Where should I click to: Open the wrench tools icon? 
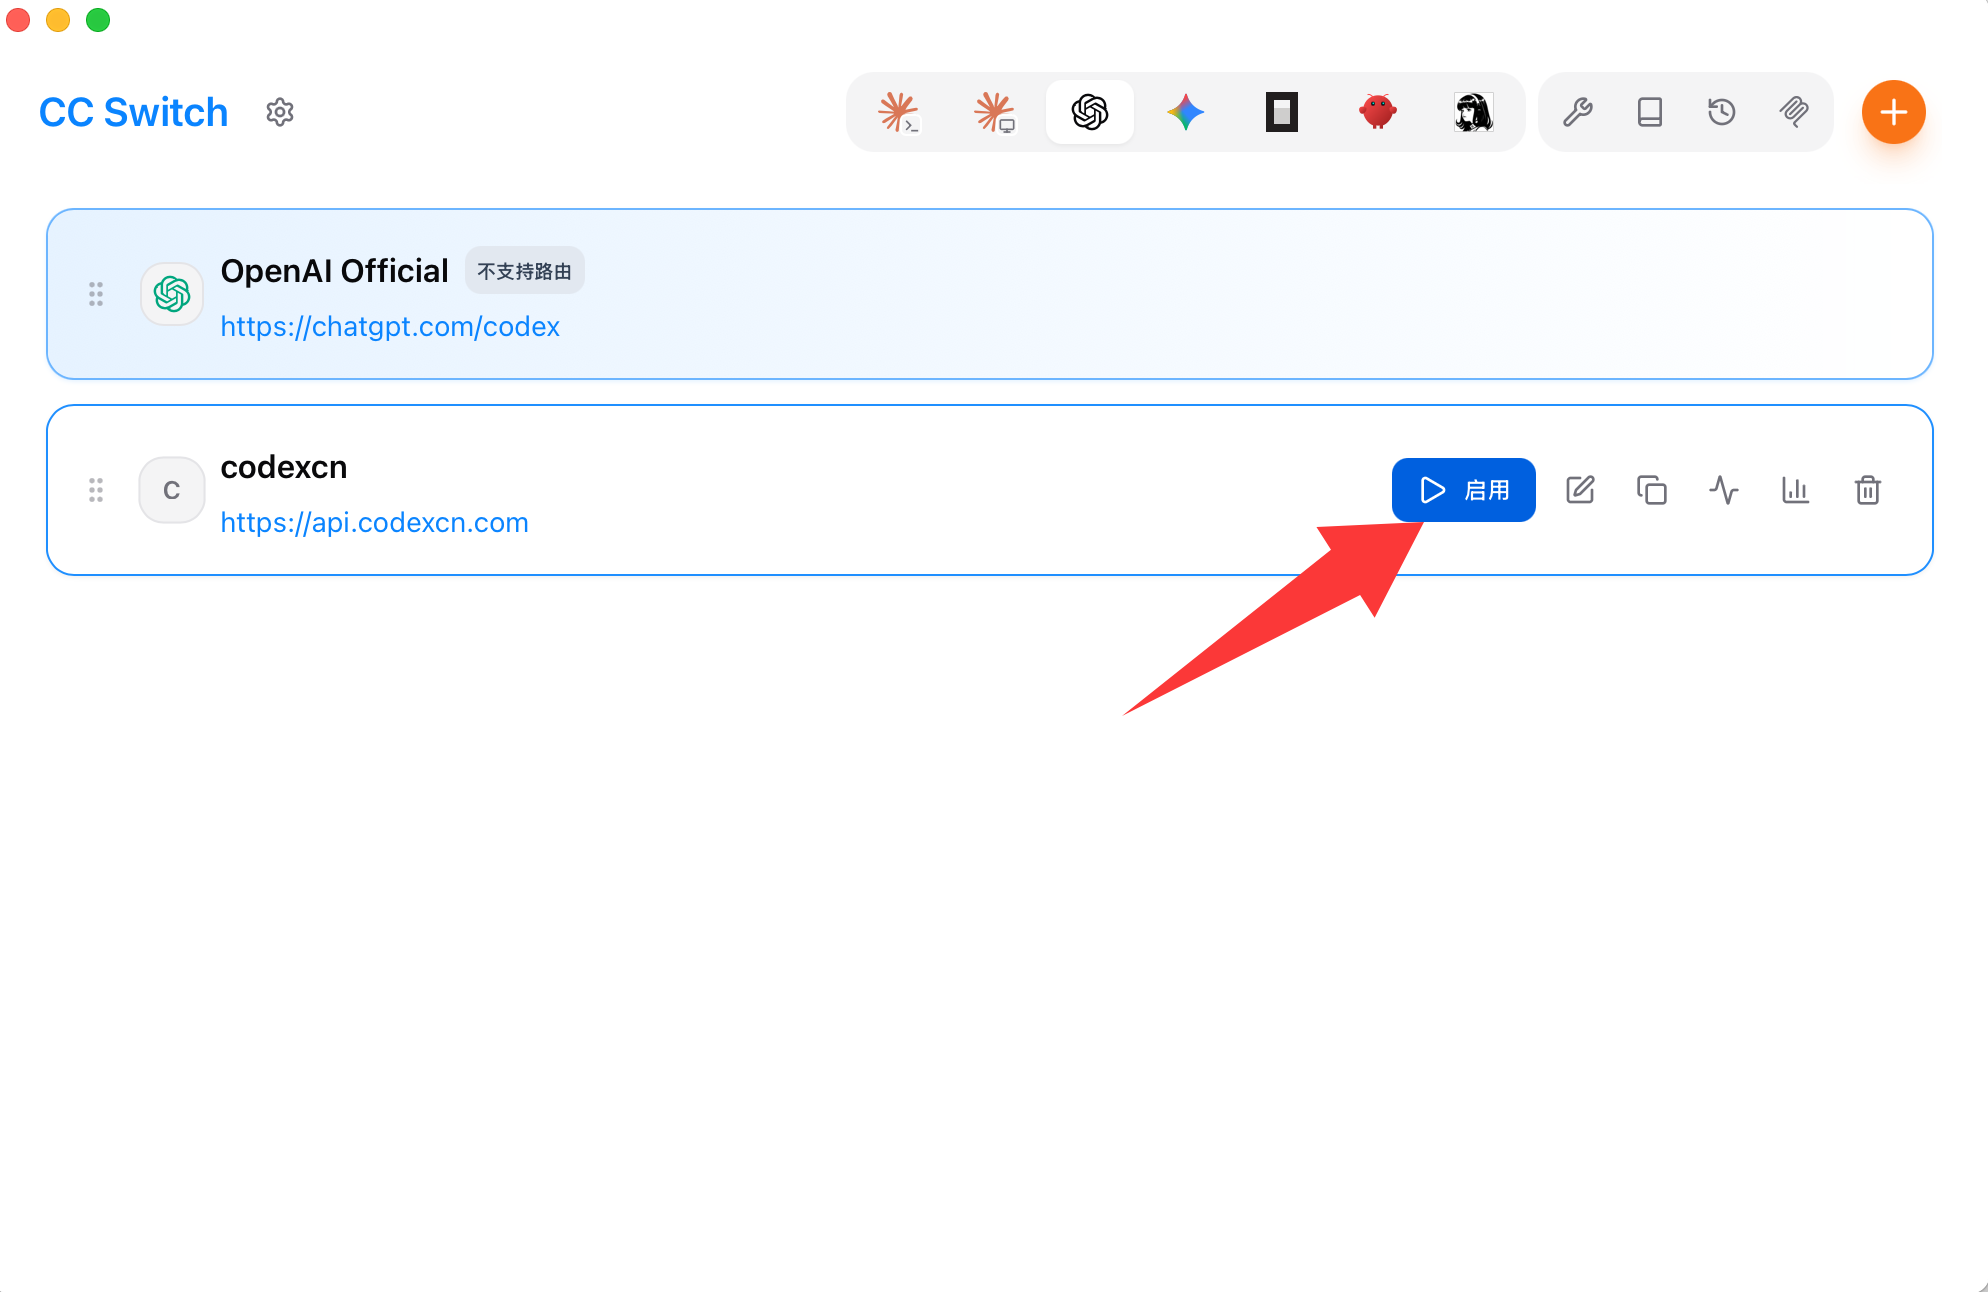[x=1578, y=112]
